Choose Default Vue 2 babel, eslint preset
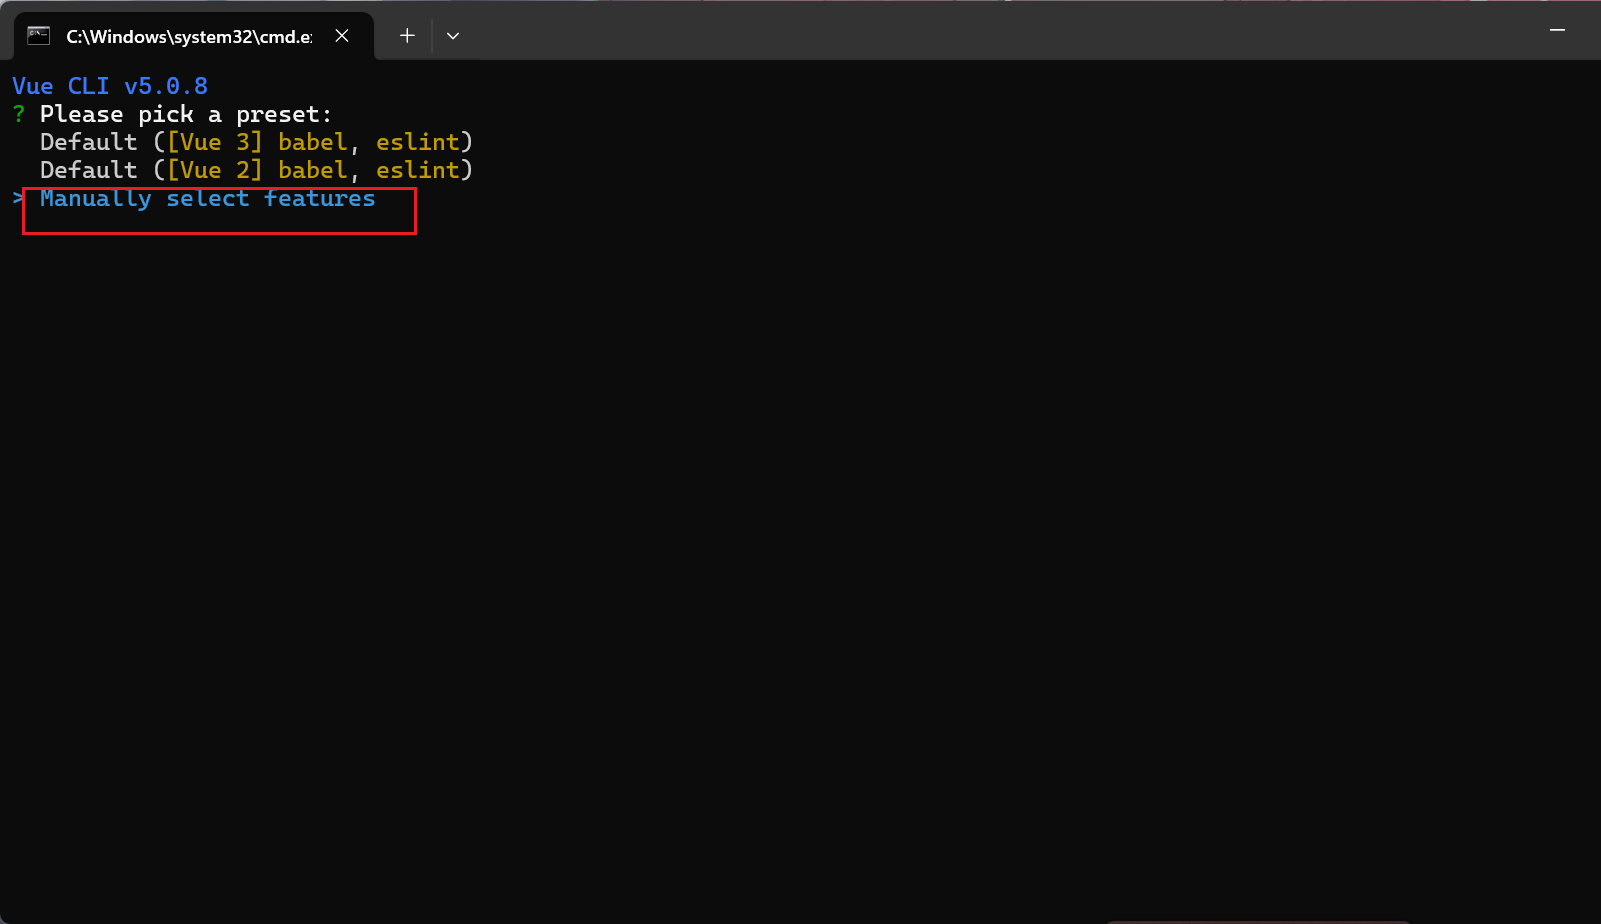 click(x=256, y=170)
